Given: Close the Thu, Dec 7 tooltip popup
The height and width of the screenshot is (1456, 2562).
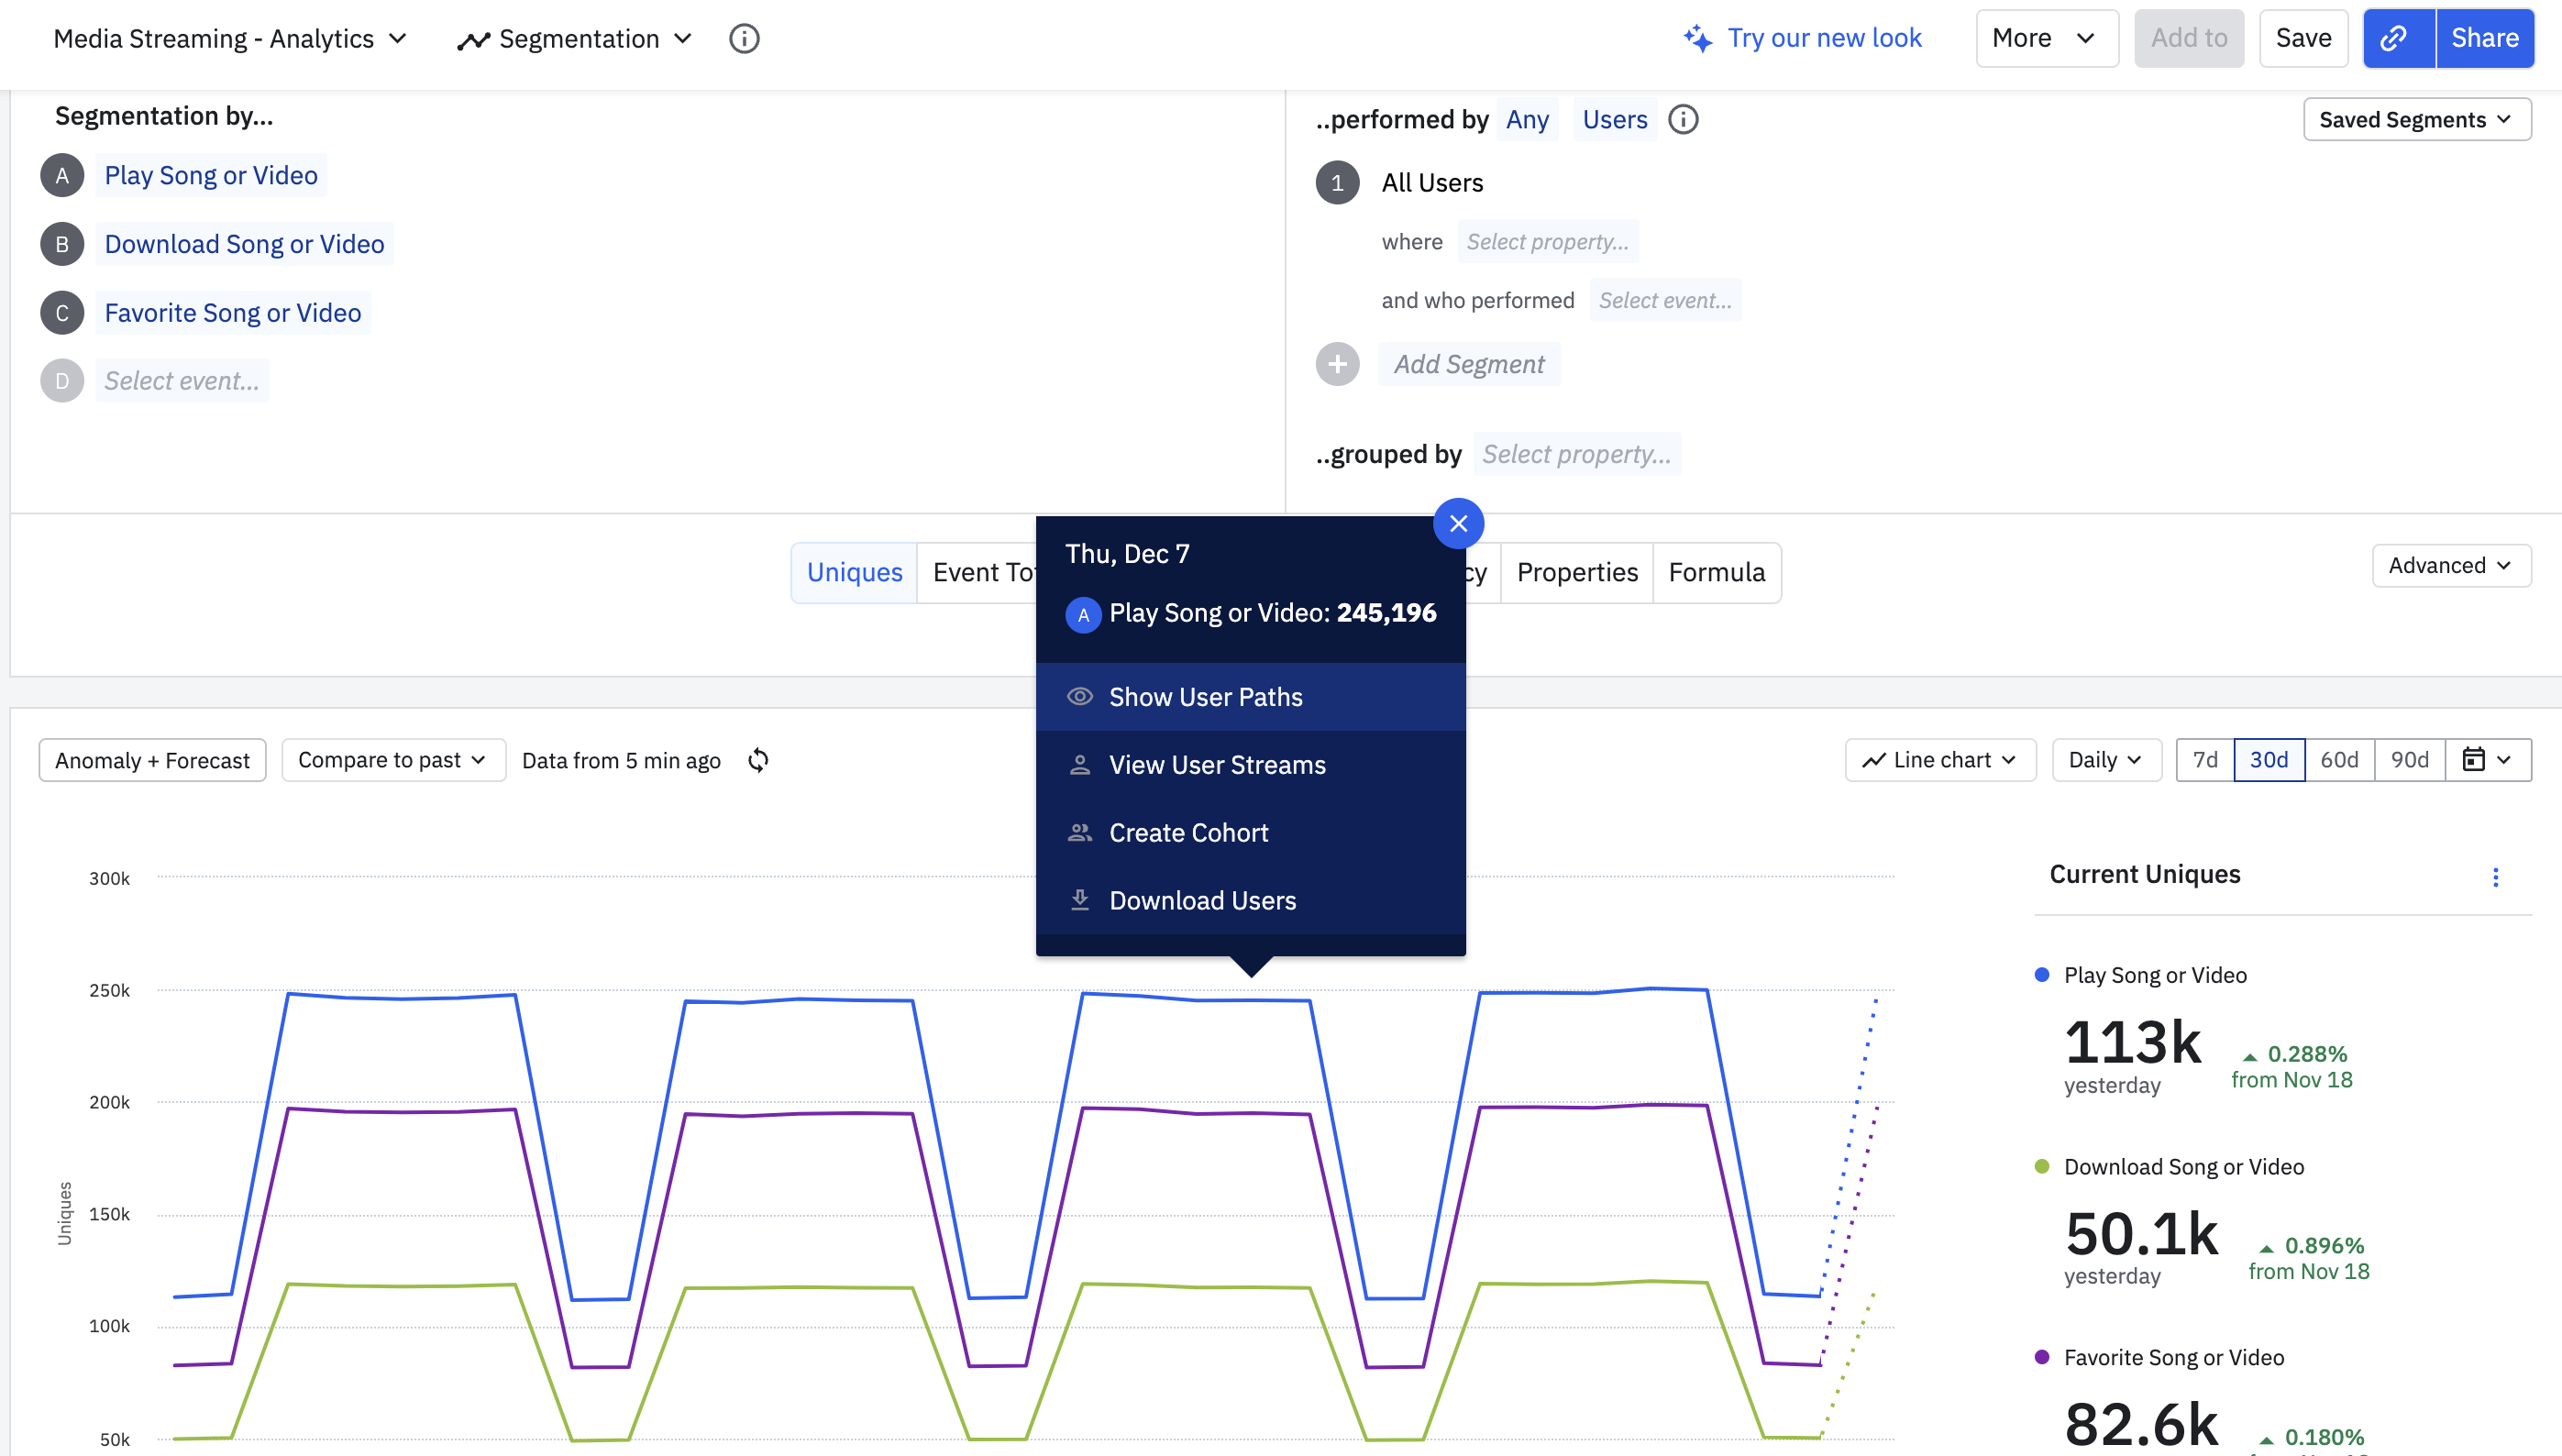Looking at the screenshot, I should pos(1457,523).
